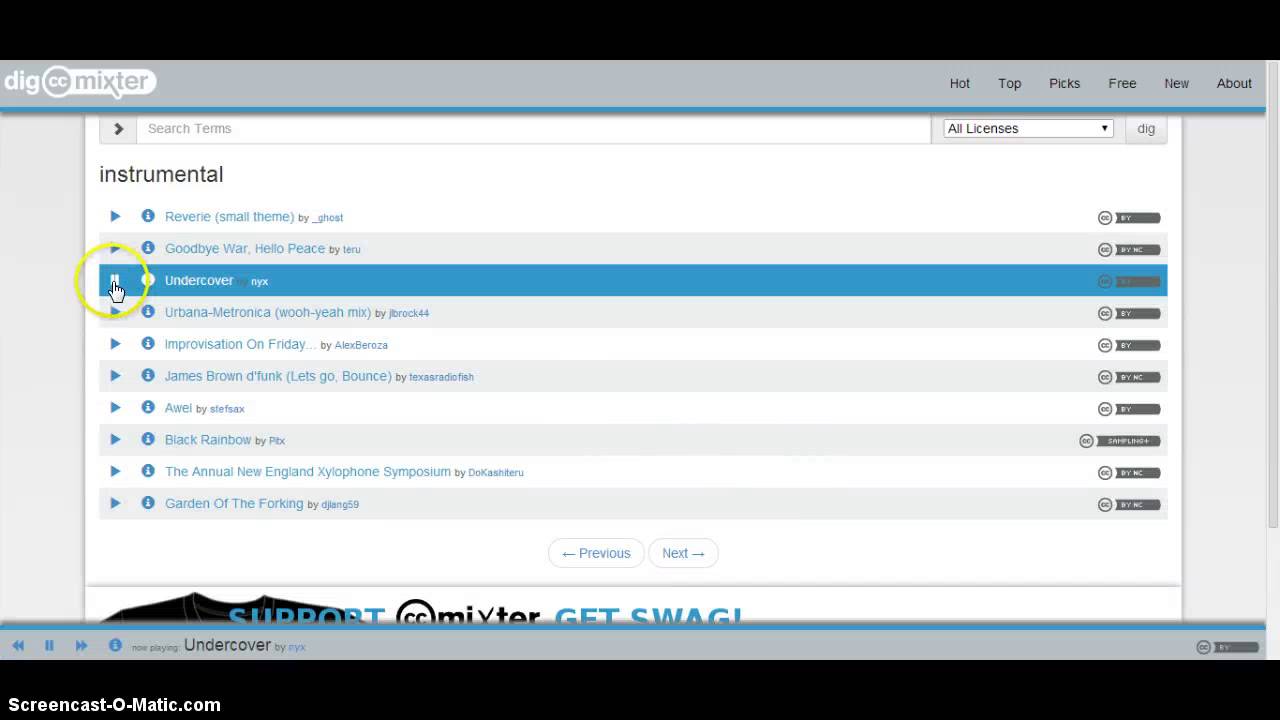The image size is (1280, 720).
Task: Expand search options chevron beside Search Terms
Action: [x=118, y=128]
